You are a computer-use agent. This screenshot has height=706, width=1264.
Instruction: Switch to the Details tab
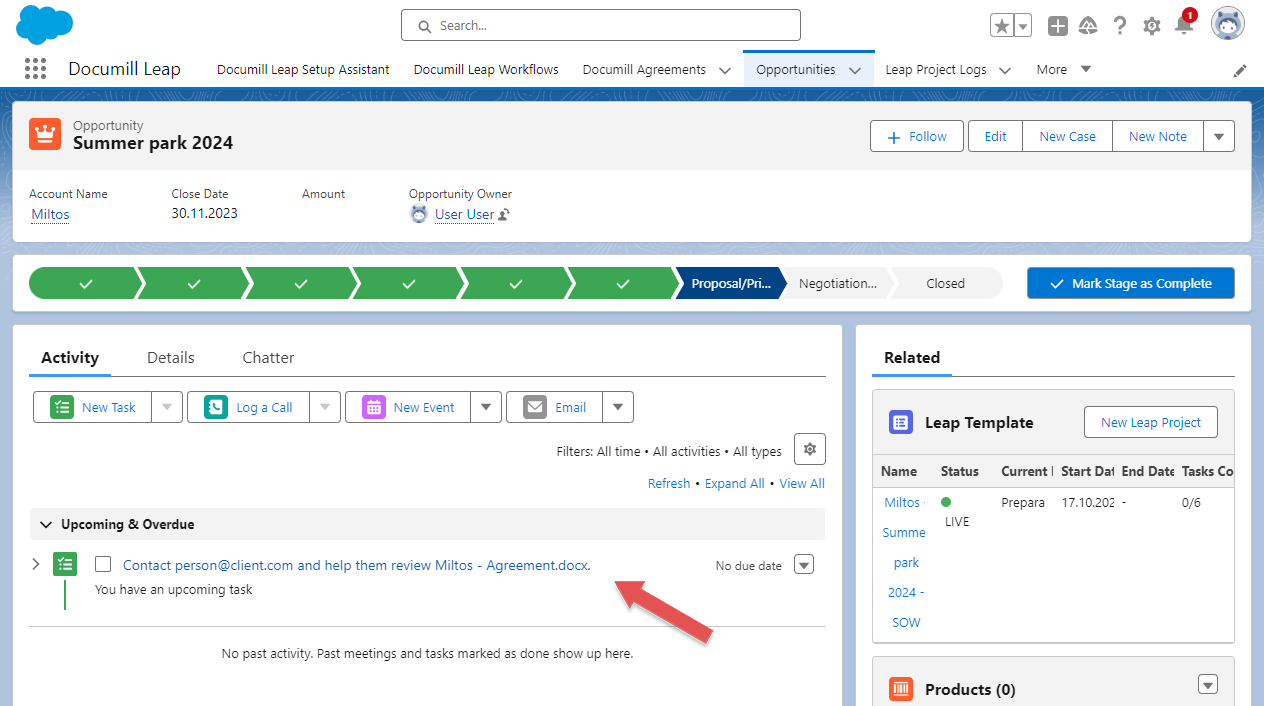pyautogui.click(x=170, y=357)
